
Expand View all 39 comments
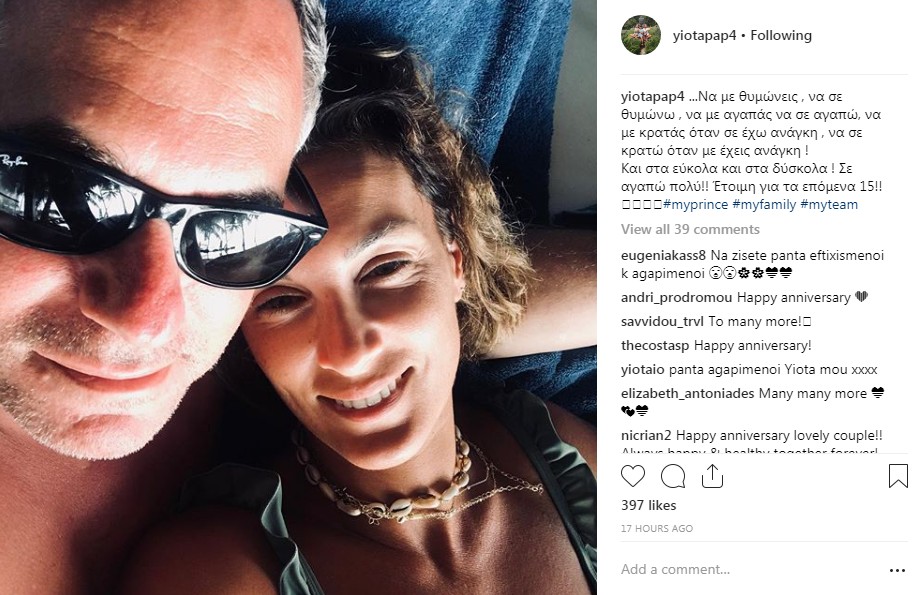pyautogui.click(x=690, y=229)
